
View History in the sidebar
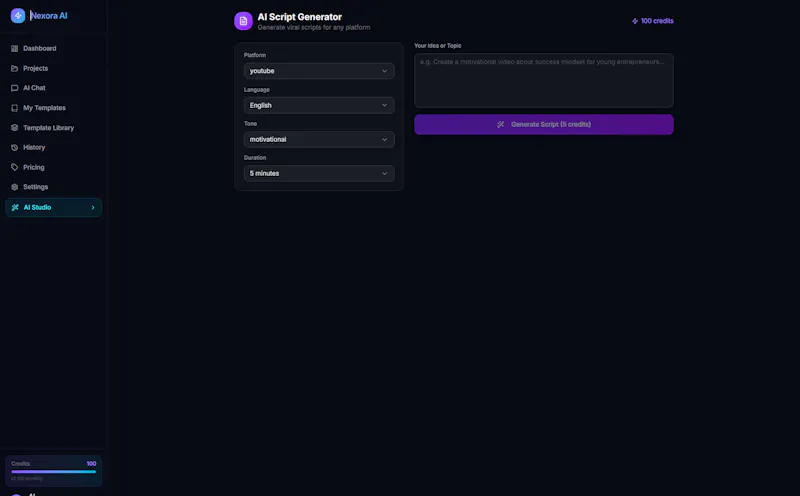coord(54,147)
